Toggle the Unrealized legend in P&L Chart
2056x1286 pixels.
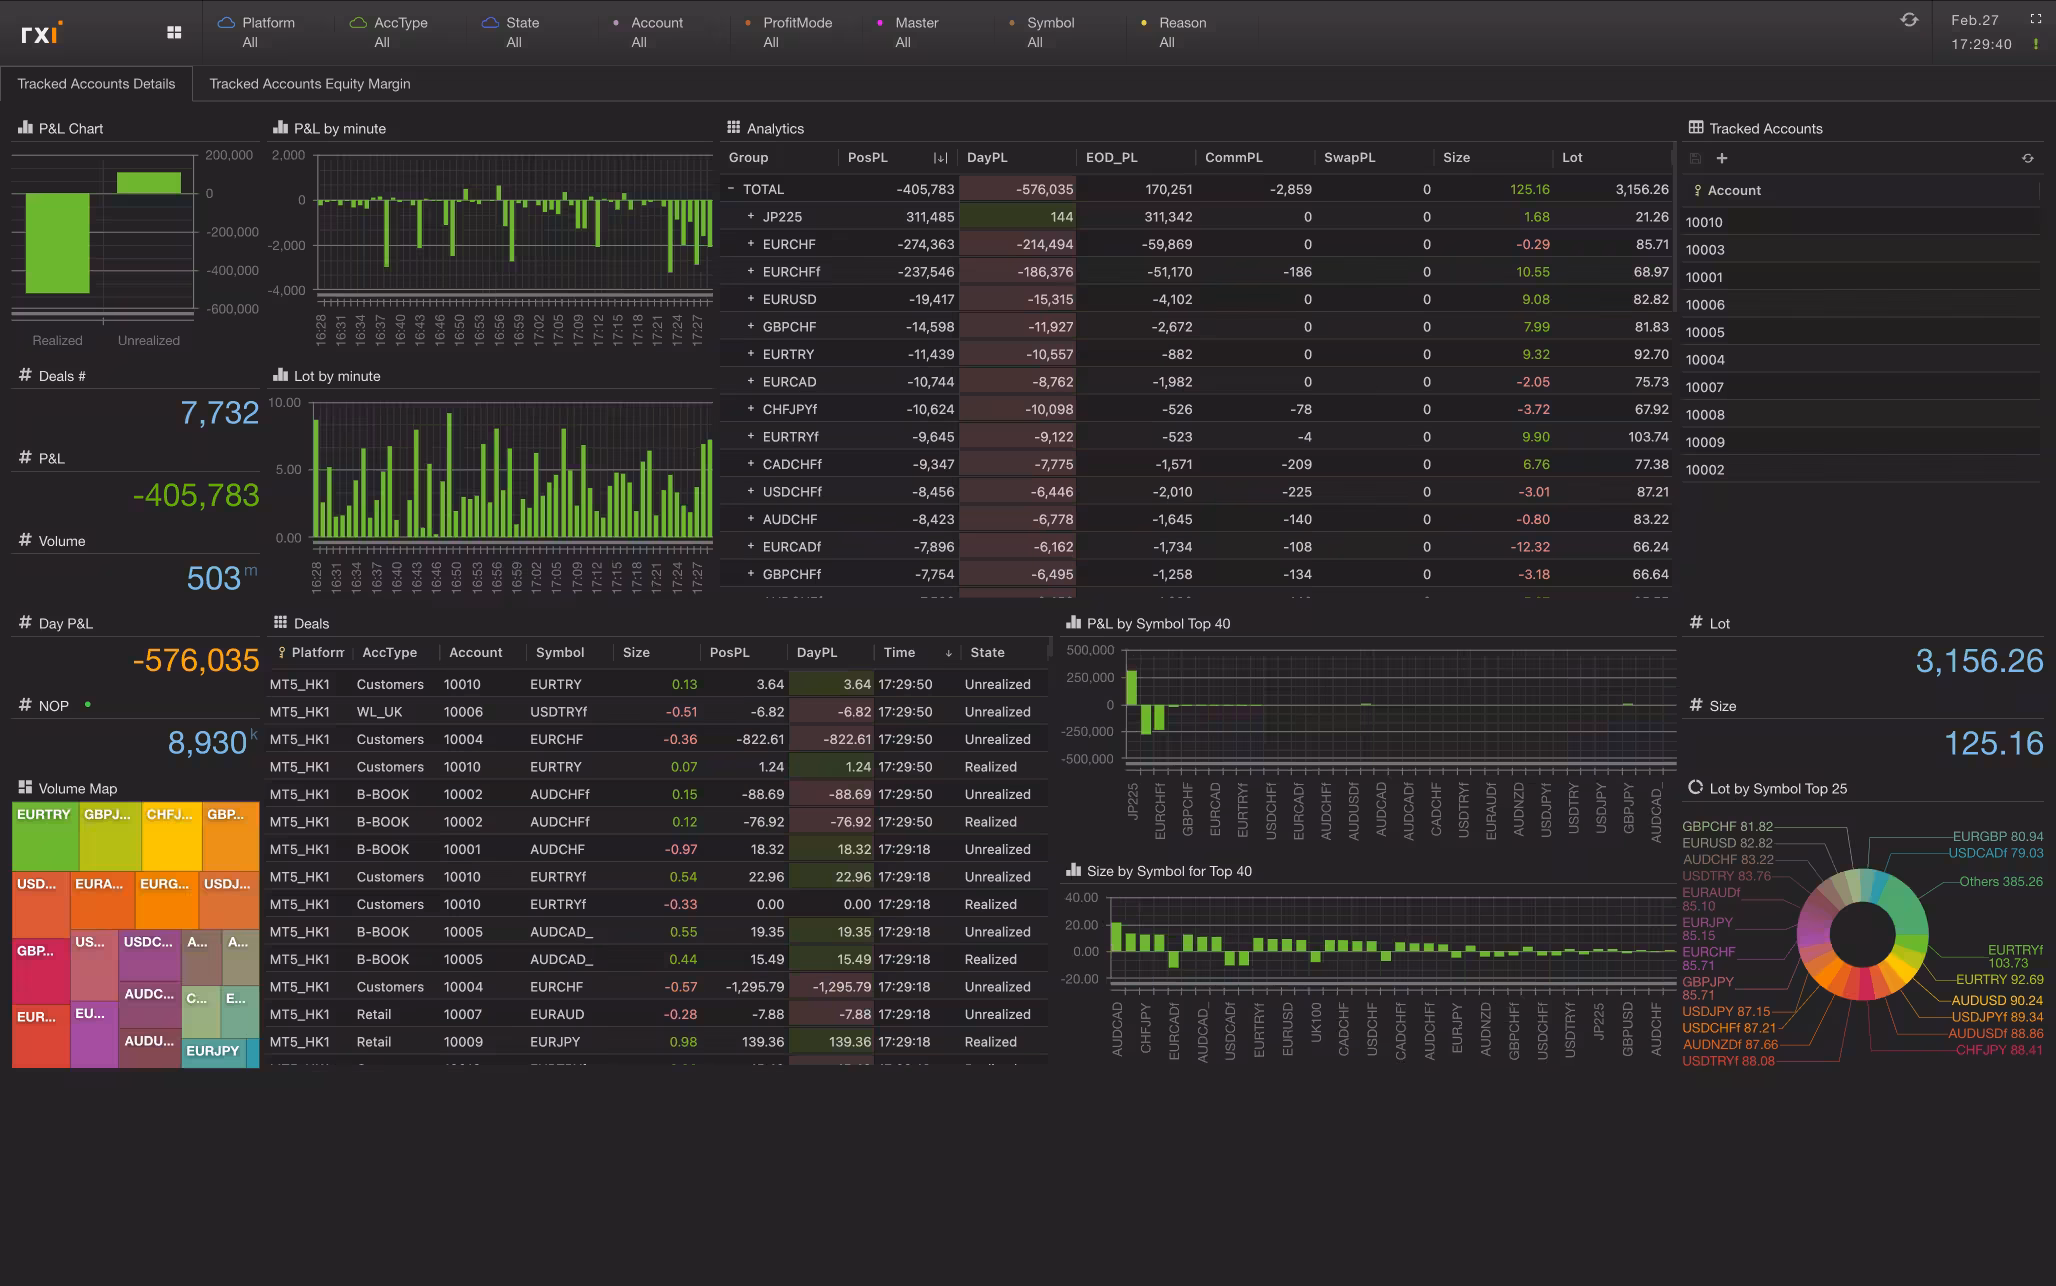[147, 340]
